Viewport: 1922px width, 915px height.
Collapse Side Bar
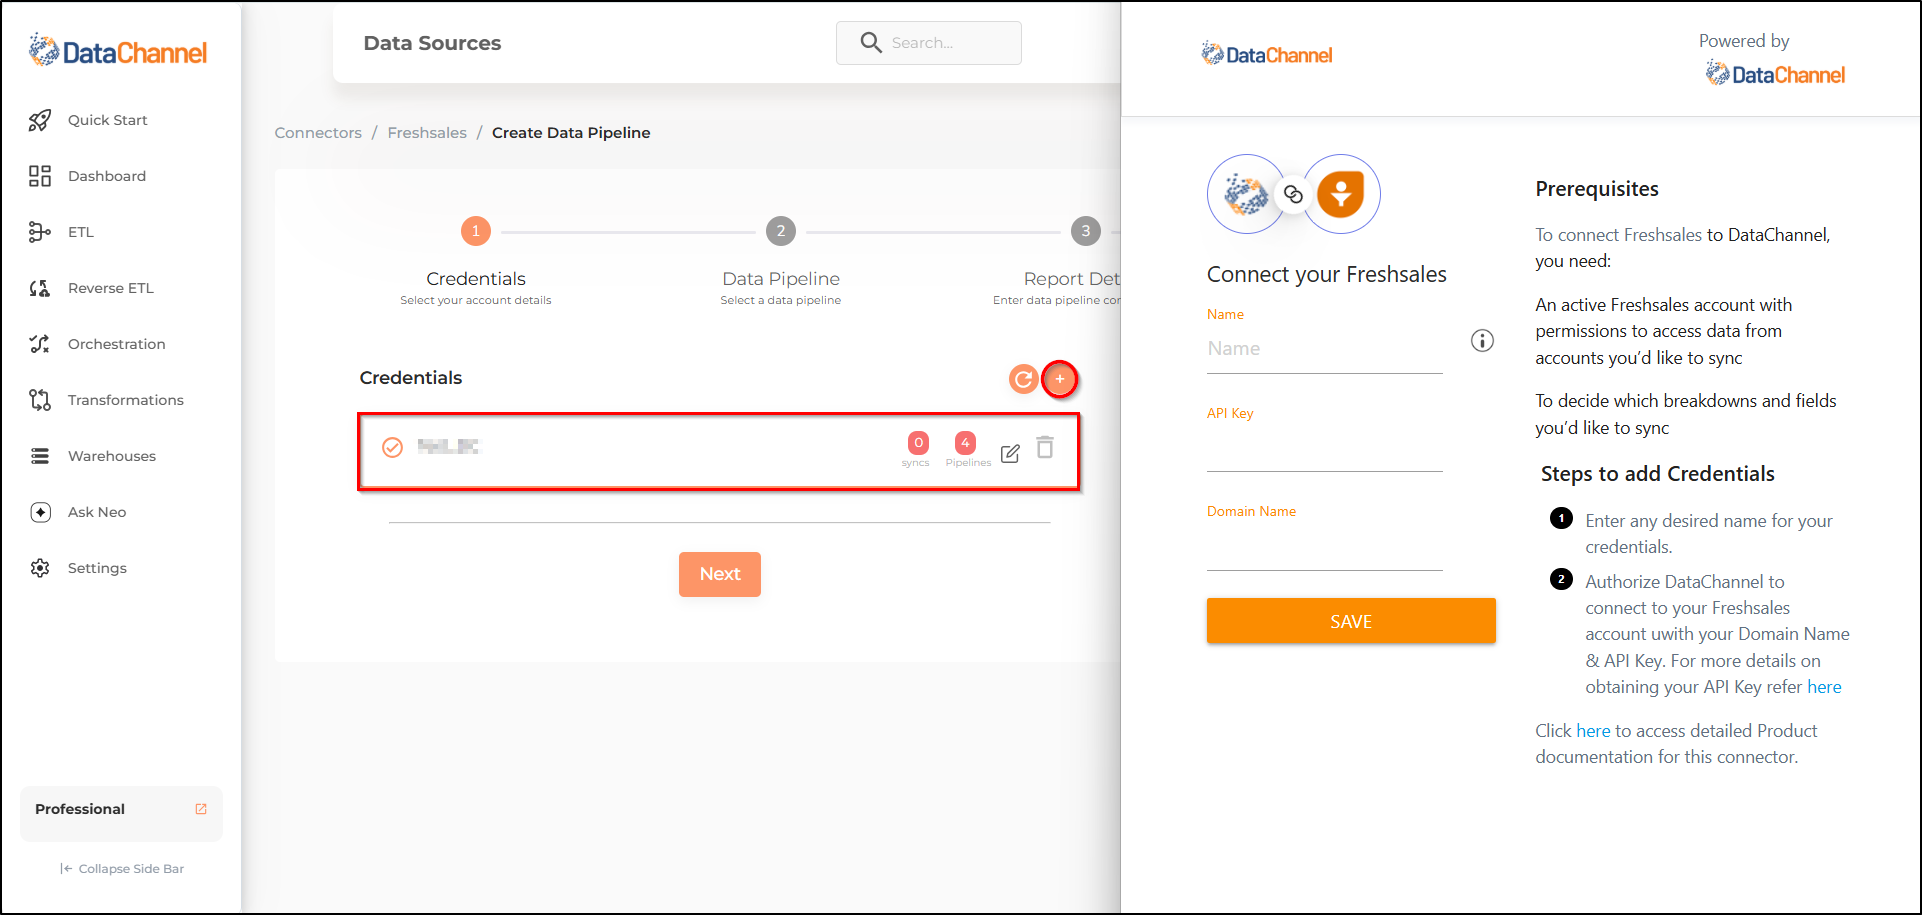(x=122, y=868)
